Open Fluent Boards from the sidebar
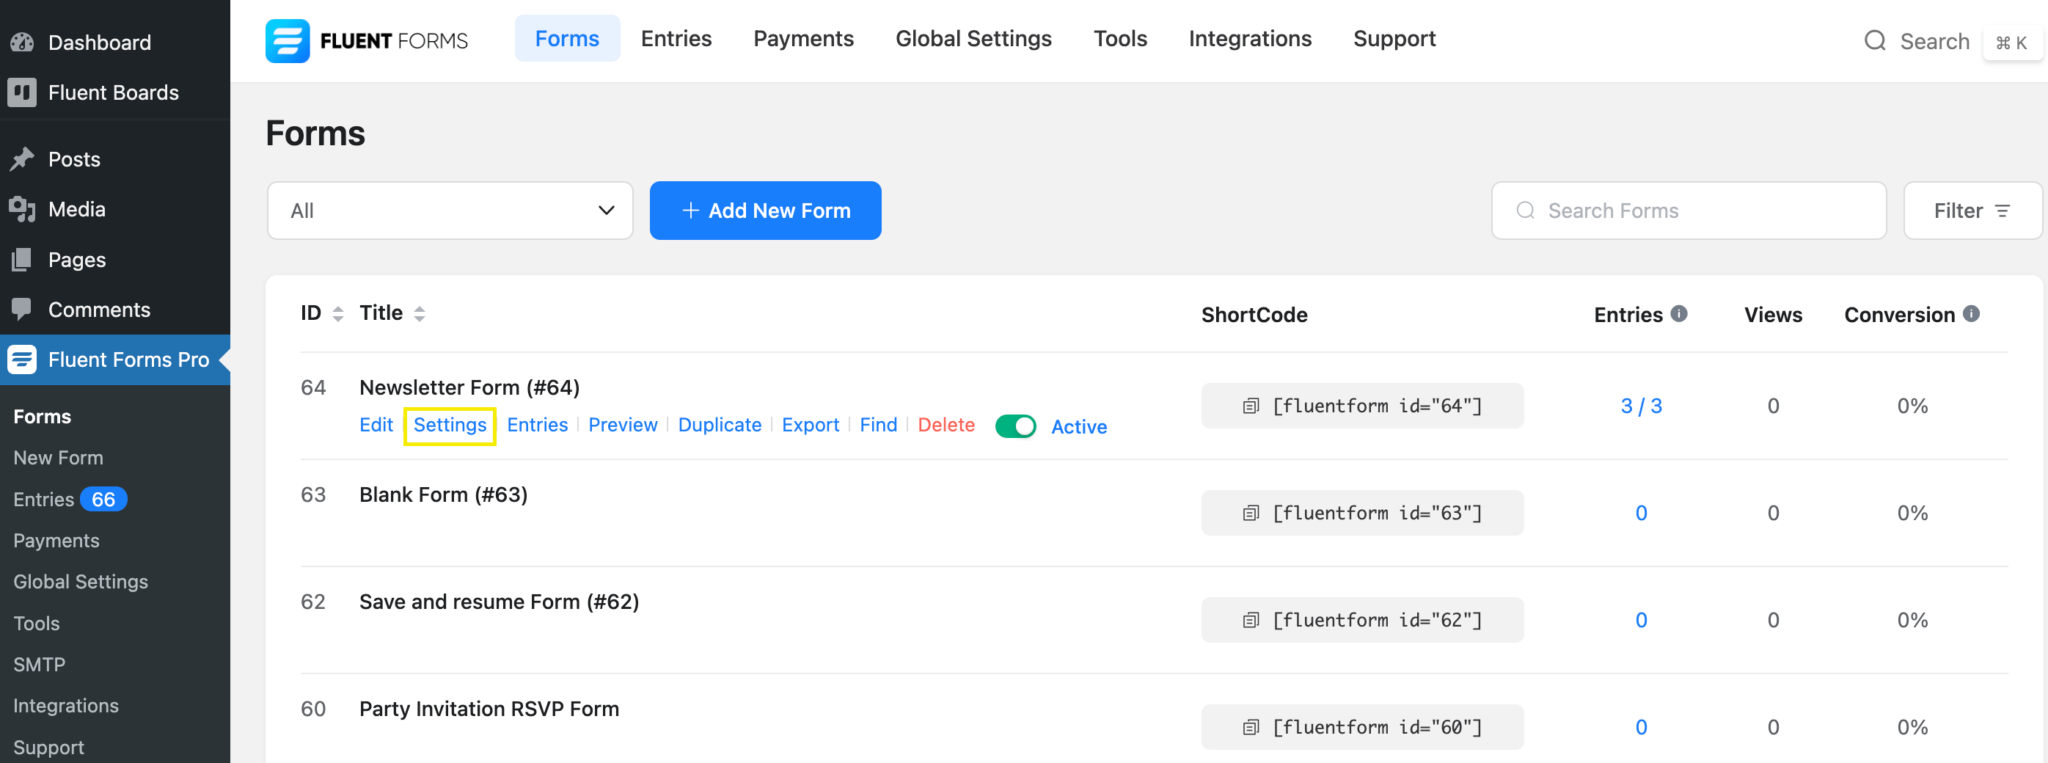The width and height of the screenshot is (2048, 763). coord(113,93)
